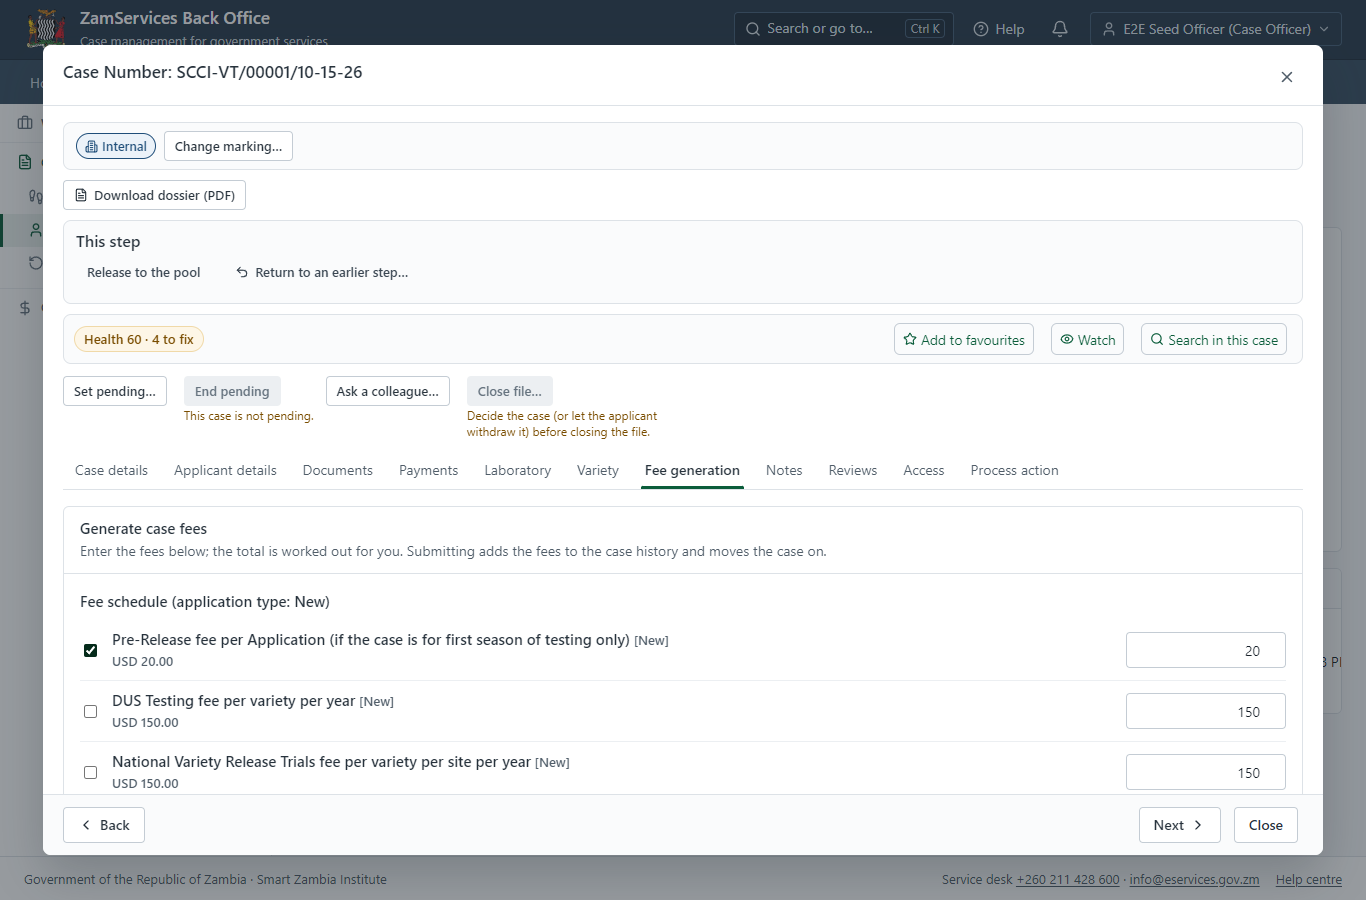Open Change marking options

pyautogui.click(x=228, y=146)
